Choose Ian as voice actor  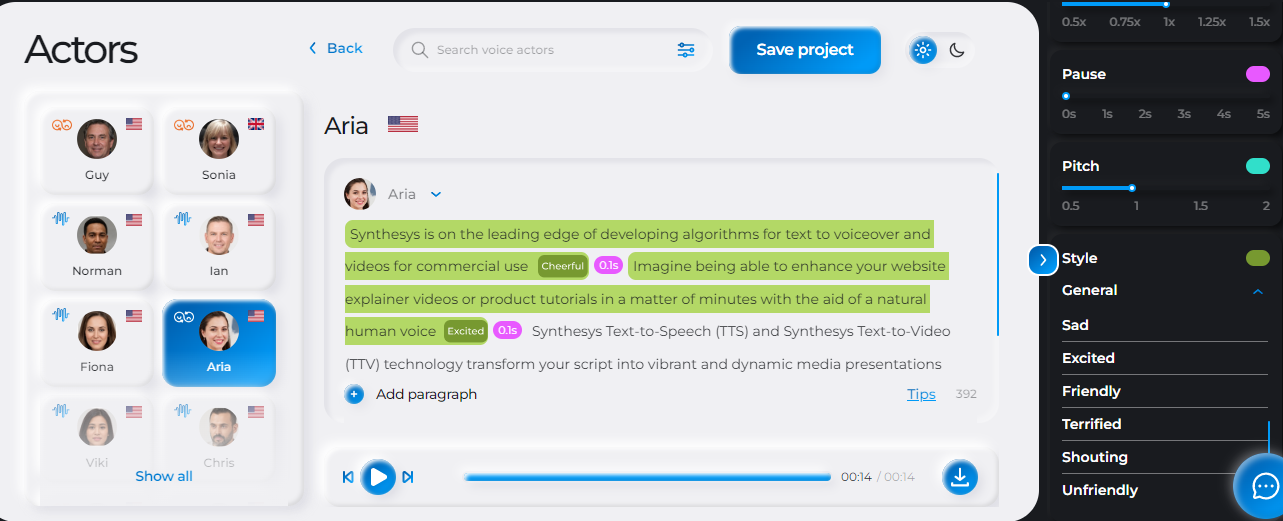[x=219, y=246]
